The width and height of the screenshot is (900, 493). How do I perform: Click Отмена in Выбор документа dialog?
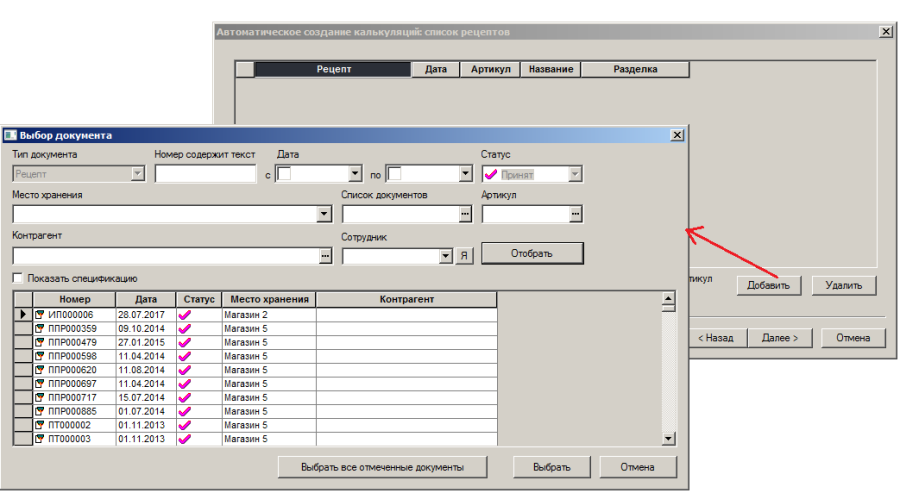pos(638,467)
